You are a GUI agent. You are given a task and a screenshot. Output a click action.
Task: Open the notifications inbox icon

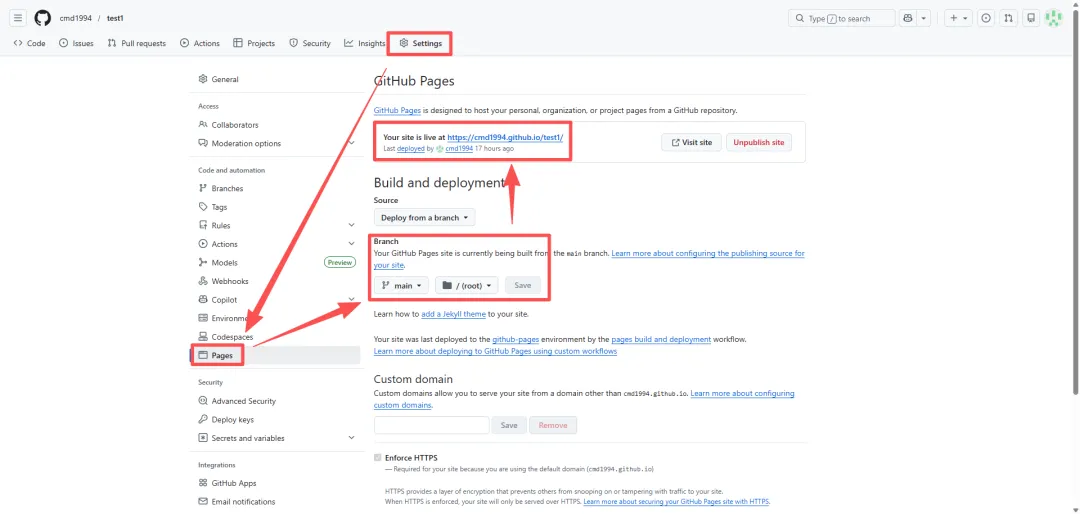1030,18
